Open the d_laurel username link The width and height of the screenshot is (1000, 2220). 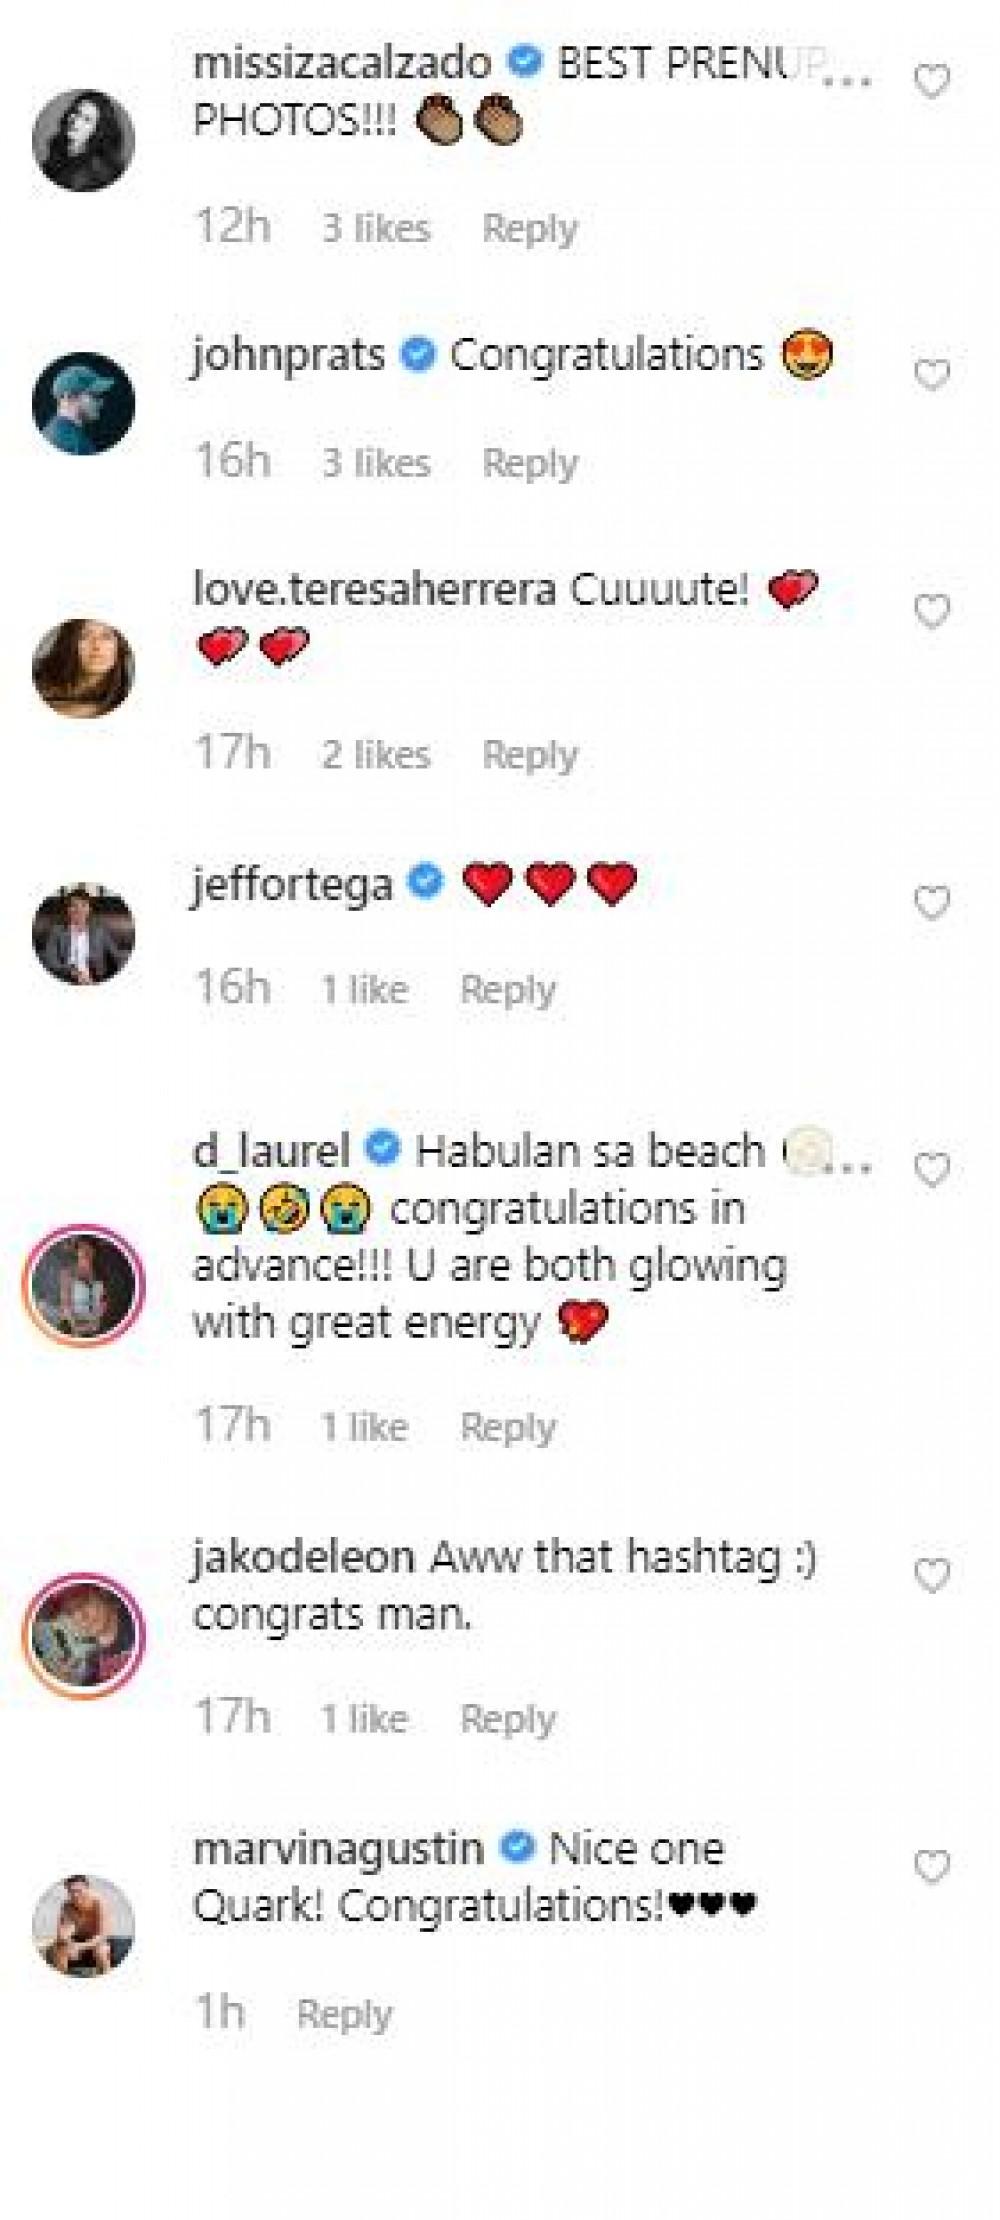270,1151
